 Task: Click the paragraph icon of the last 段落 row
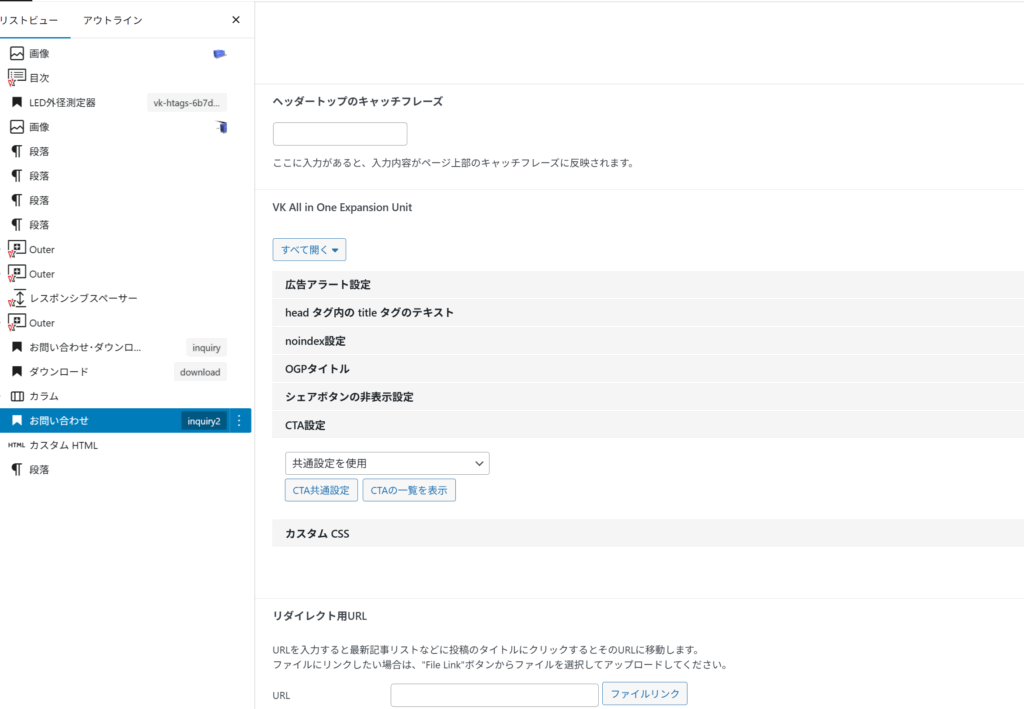point(17,469)
